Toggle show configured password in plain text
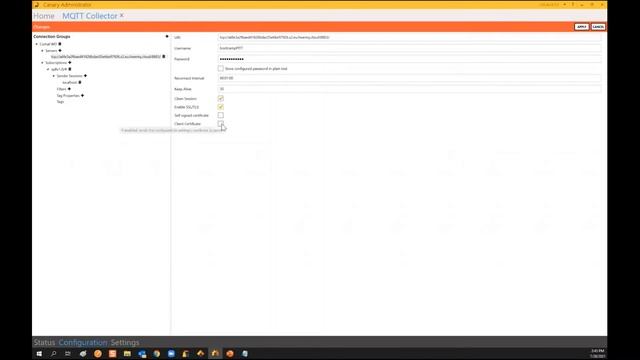This screenshot has height=360, width=640. pyautogui.click(x=220, y=69)
